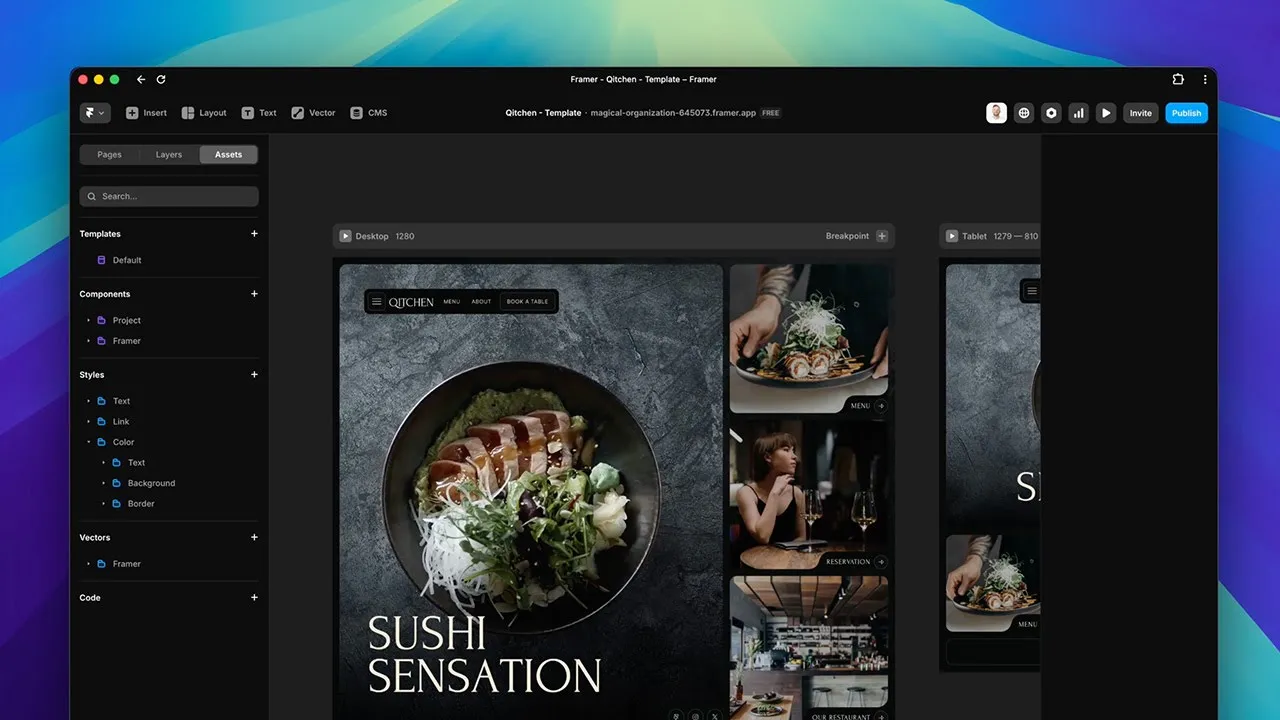Click the hamburger menu in Qitchen navbar
The width and height of the screenshot is (1280, 720).
click(x=377, y=301)
